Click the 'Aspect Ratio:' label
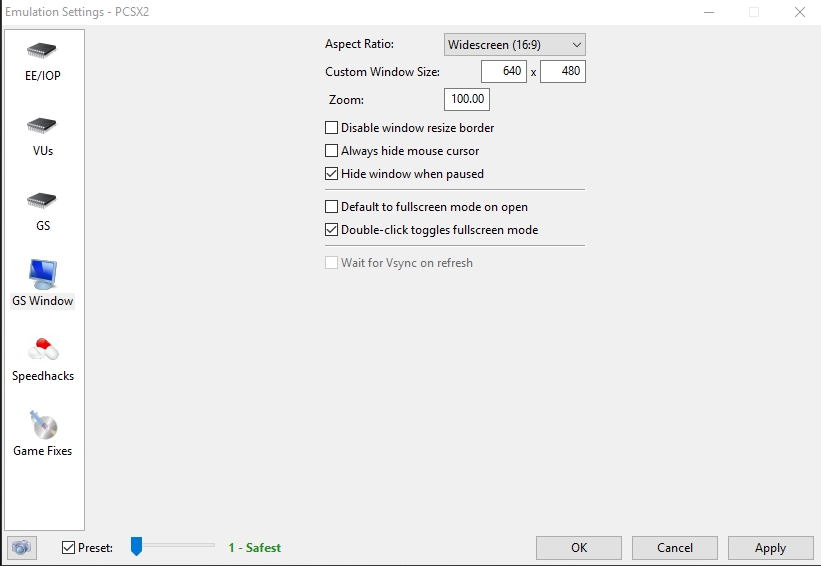Image resolution: width=821 pixels, height=566 pixels. 359,44
